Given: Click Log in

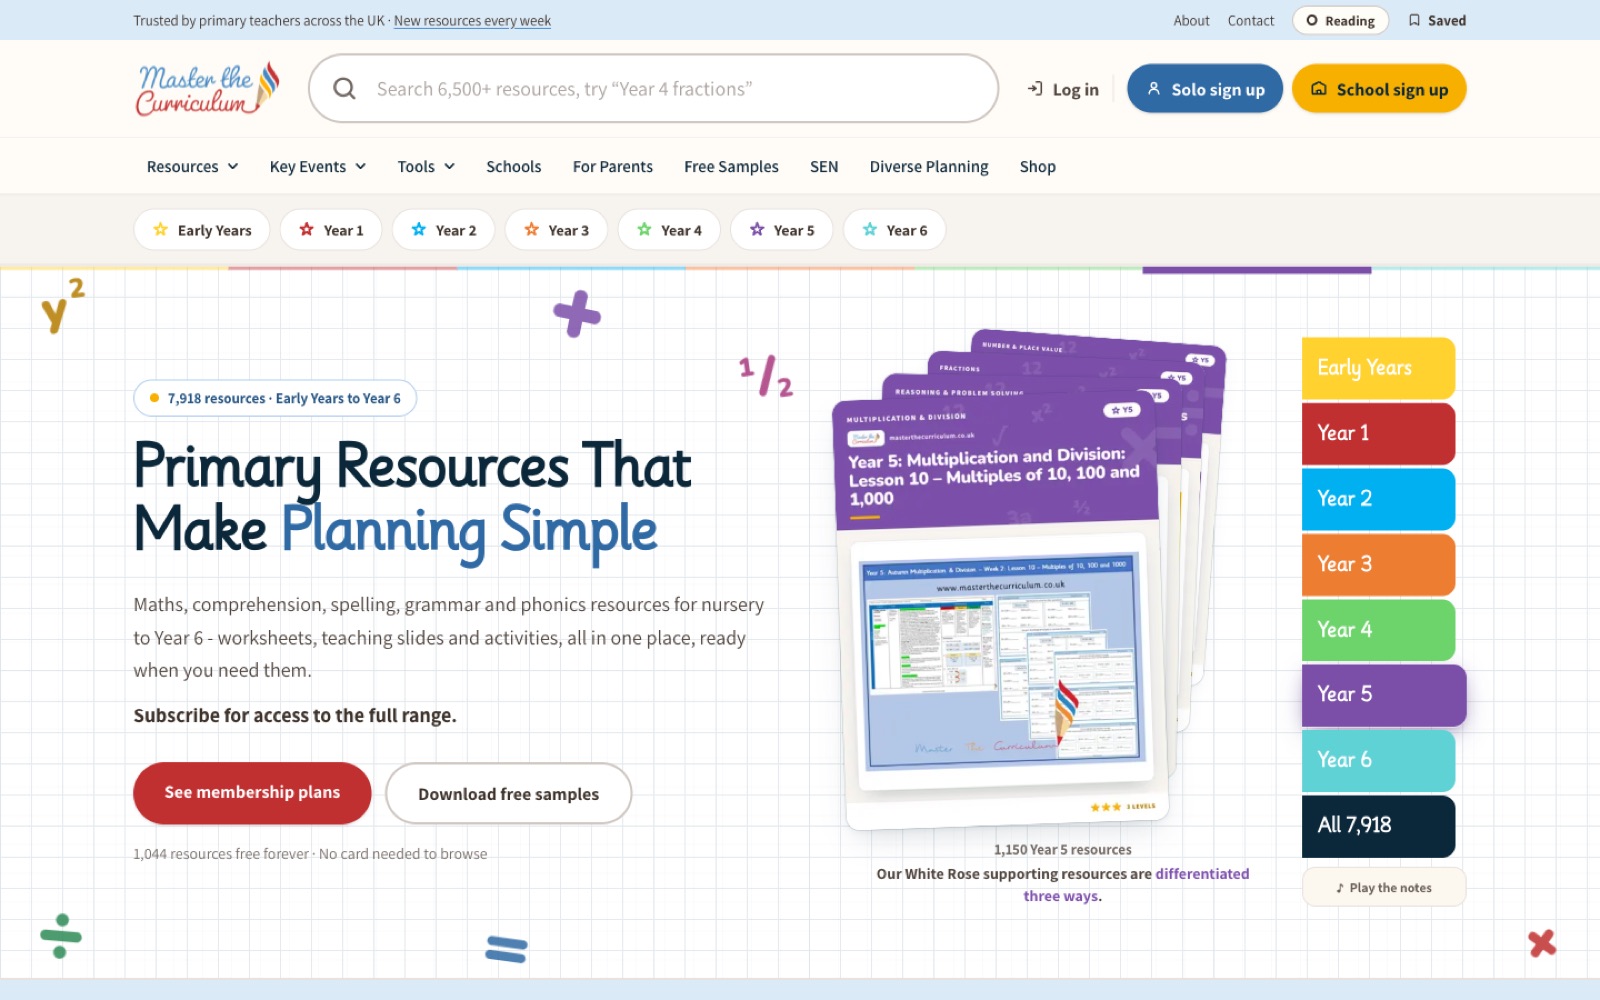Looking at the screenshot, I should click(1063, 89).
